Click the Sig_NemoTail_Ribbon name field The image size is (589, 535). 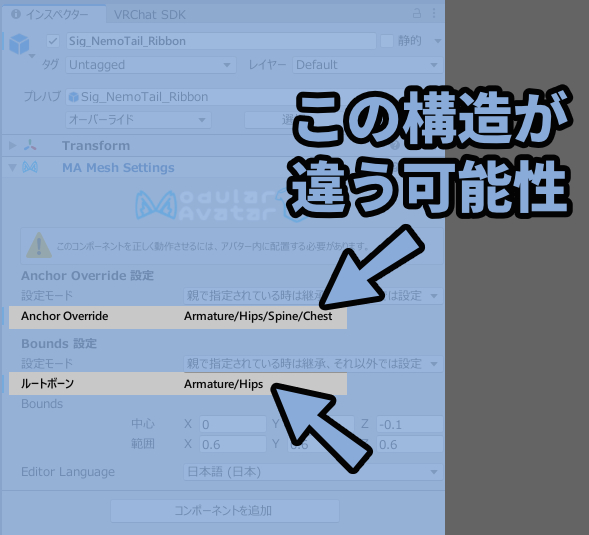(222, 41)
